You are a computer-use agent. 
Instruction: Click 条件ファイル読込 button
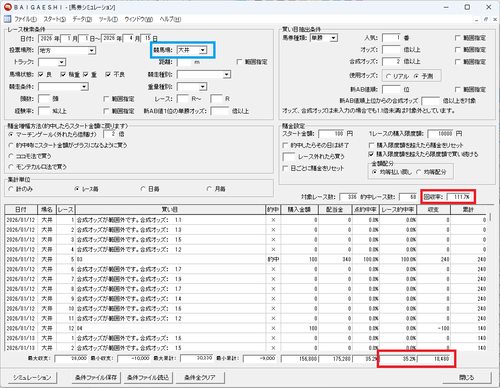148,378
